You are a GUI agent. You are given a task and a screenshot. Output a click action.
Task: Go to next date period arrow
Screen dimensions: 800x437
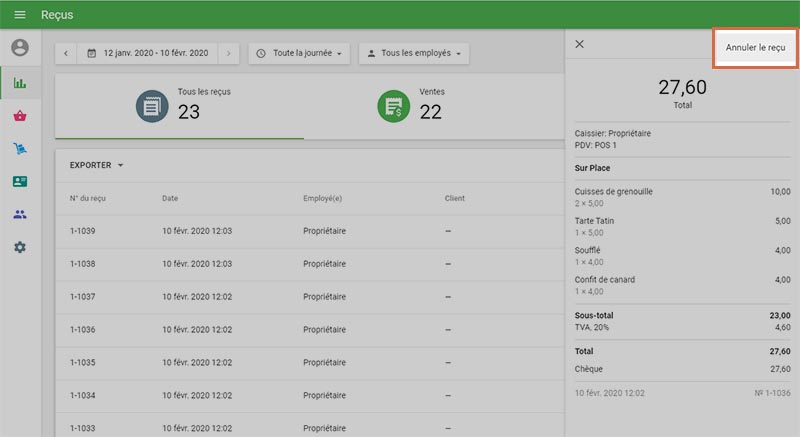(x=229, y=53)
